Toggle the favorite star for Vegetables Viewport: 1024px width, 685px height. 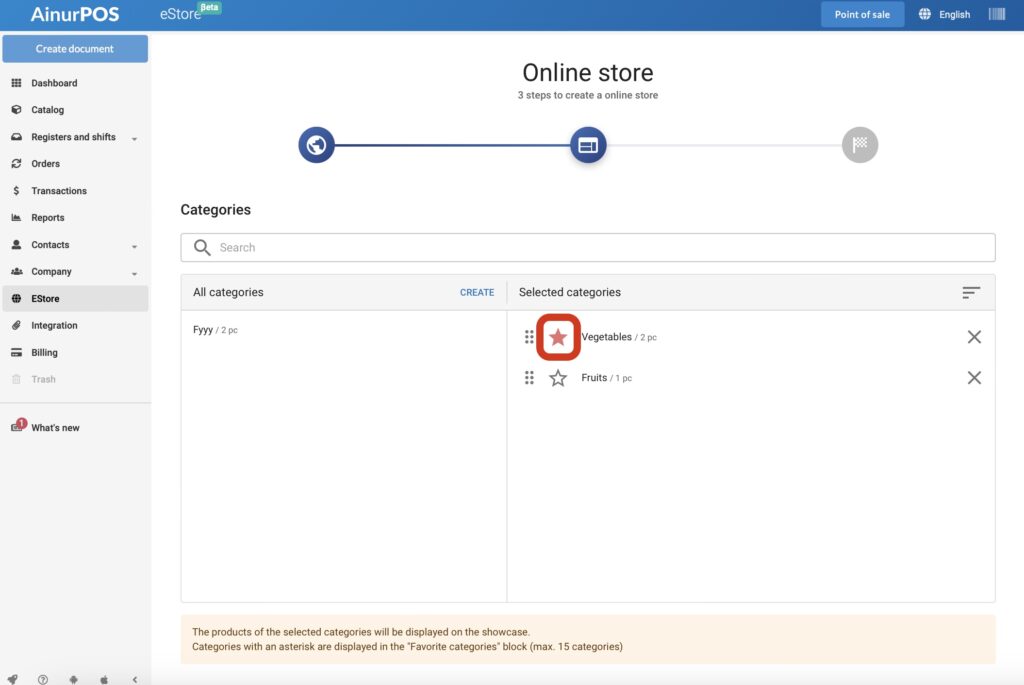pos(558,337)
